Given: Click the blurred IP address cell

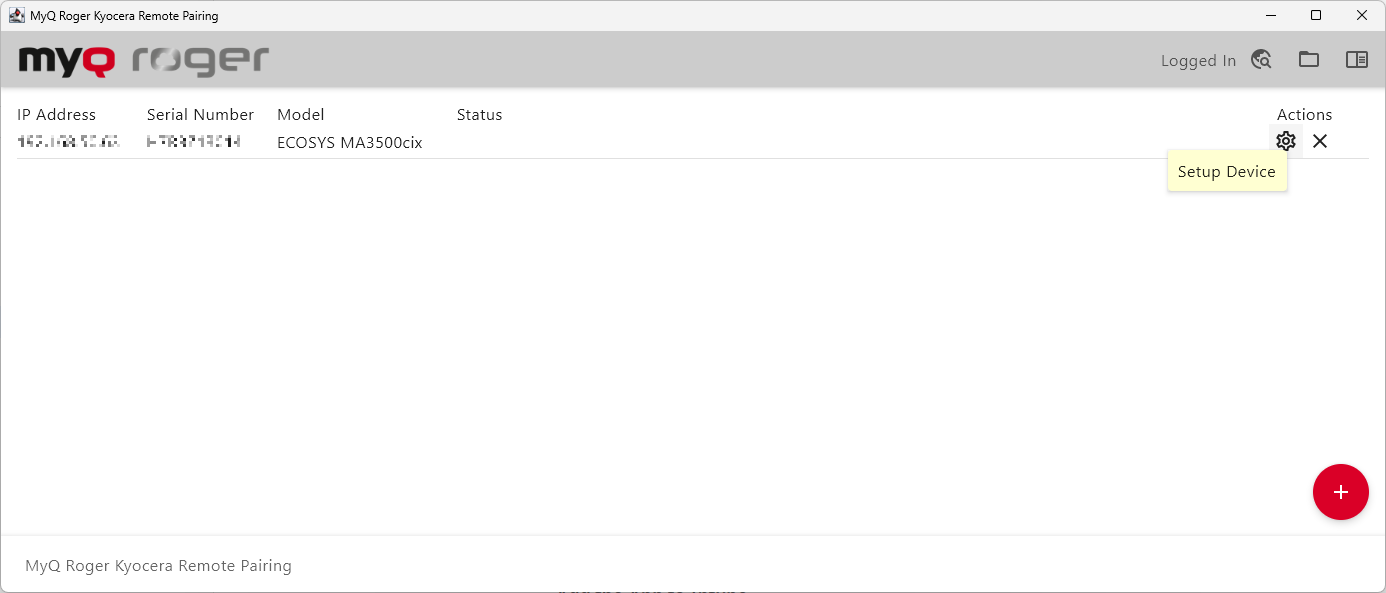Looking at the screenshot, I should [x=68, y=142].
